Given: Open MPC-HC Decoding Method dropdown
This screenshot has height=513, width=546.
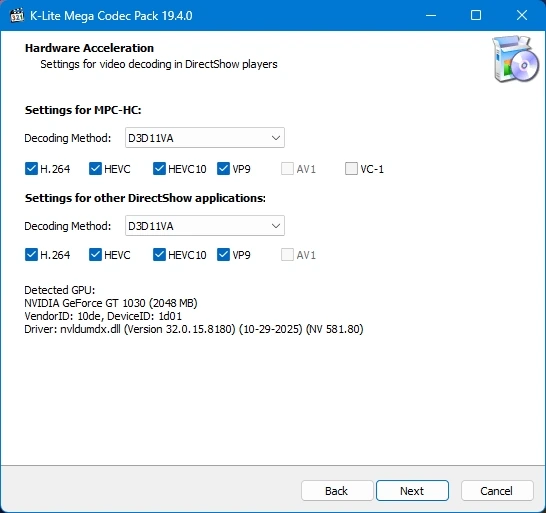Looking at the screenshot, I should click(x=205, y=138).
